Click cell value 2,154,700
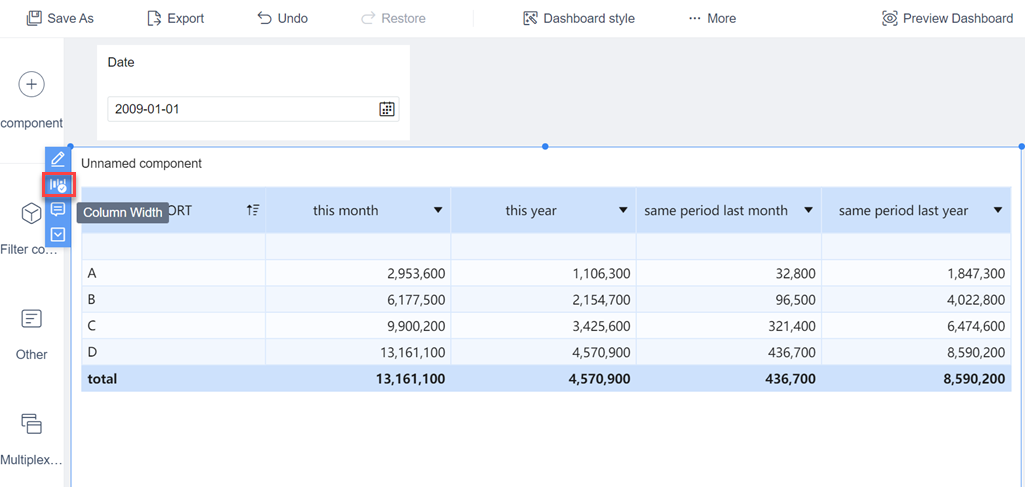Image resolution: width=1025 pixels, height=487 pixels. [x=601, y=300]
